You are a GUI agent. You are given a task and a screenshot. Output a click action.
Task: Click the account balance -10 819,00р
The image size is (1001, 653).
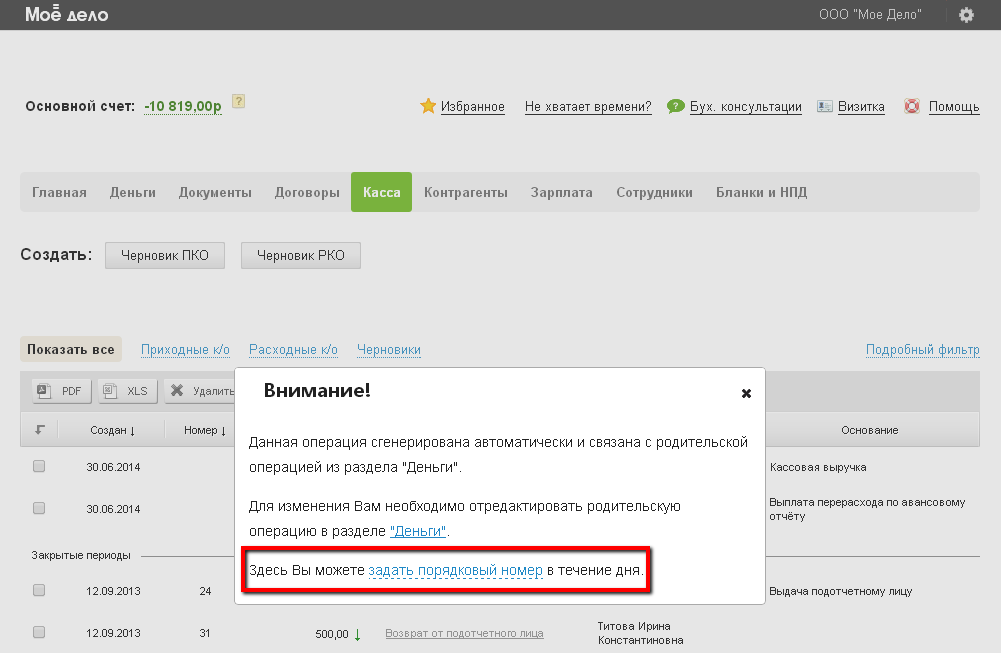(x=183, y=106)
